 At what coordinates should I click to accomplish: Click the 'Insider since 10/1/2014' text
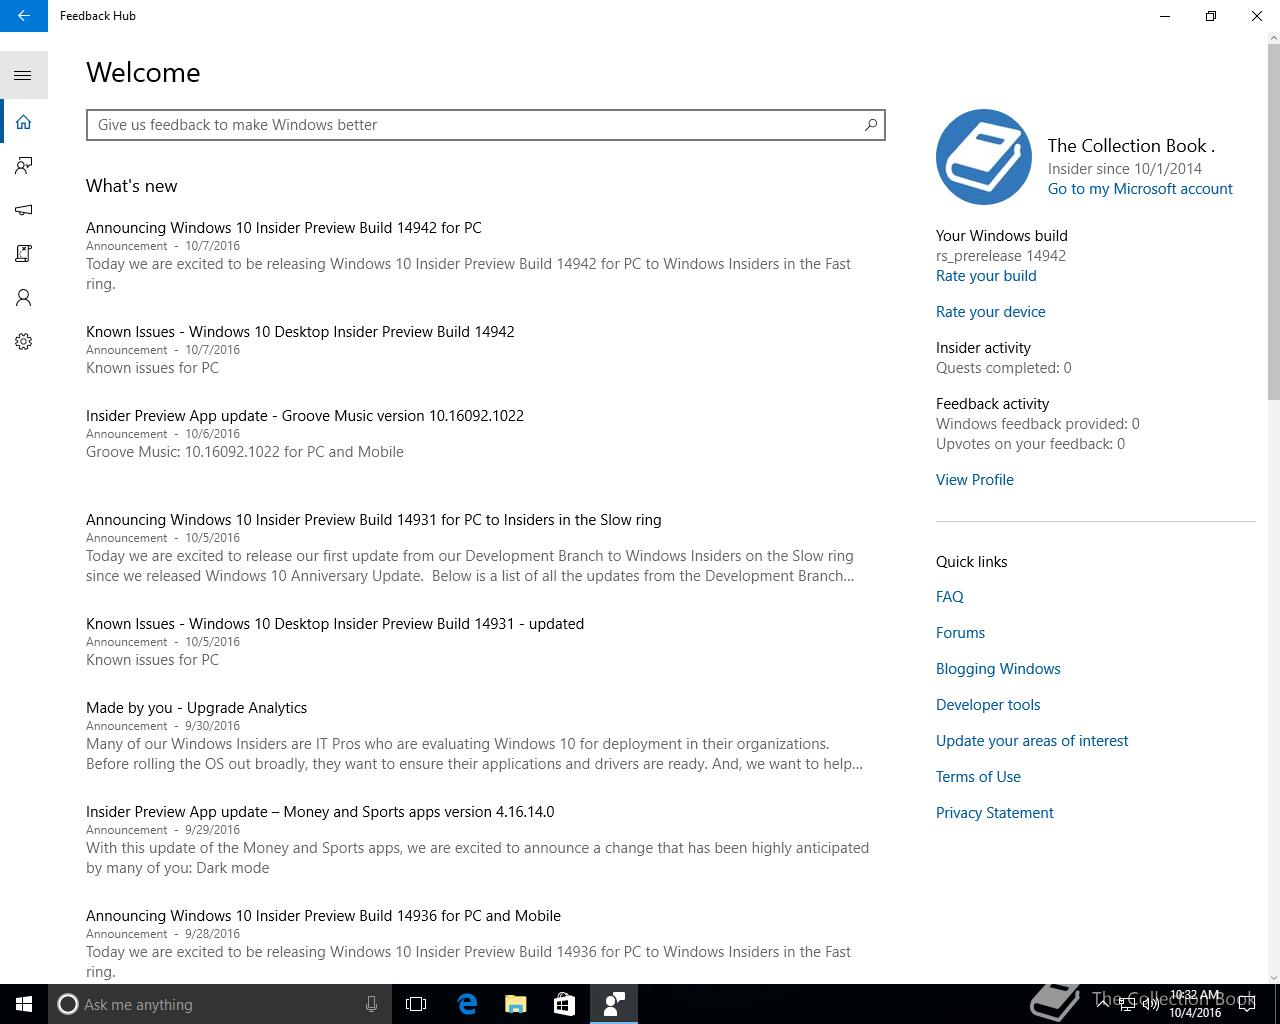(x=1125, y=169)
